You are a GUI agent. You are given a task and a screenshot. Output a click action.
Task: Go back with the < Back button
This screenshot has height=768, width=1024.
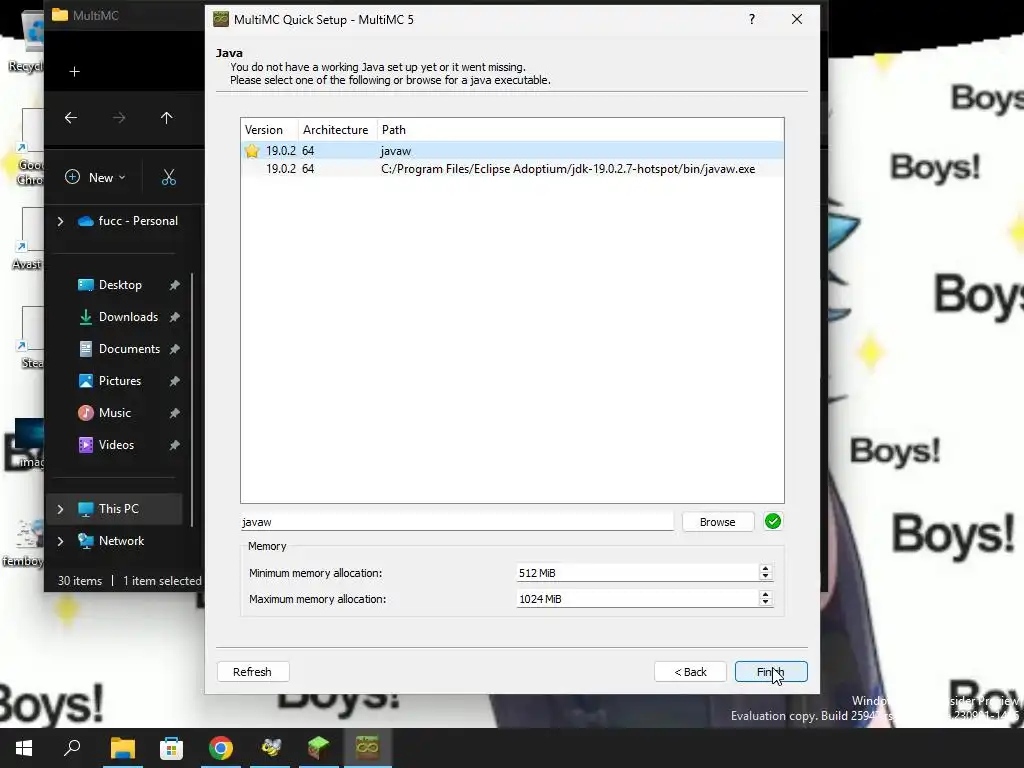[690, 671]
